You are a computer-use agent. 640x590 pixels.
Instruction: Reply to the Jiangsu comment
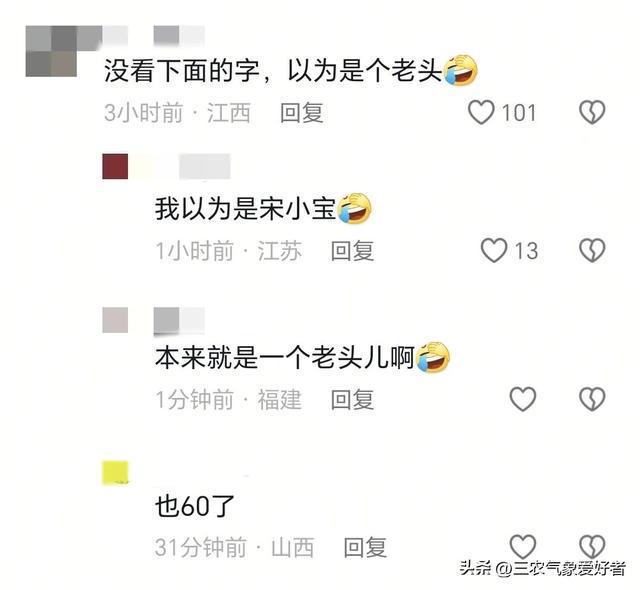(x=353, y=251)
